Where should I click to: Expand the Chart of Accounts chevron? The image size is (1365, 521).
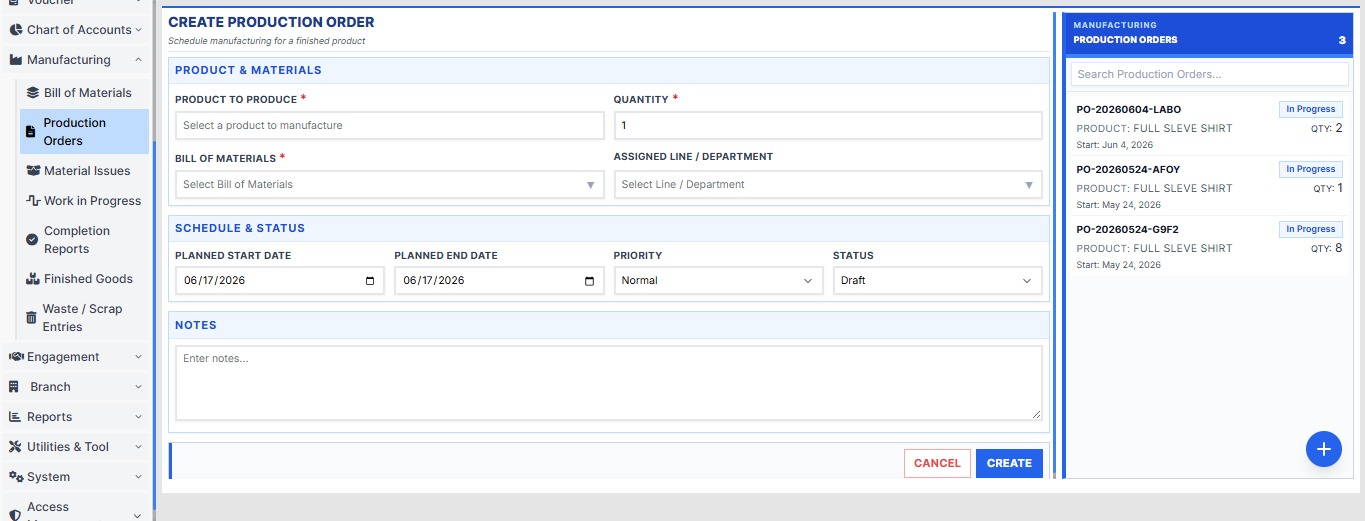pyautogui.click(x=138, y=30)
